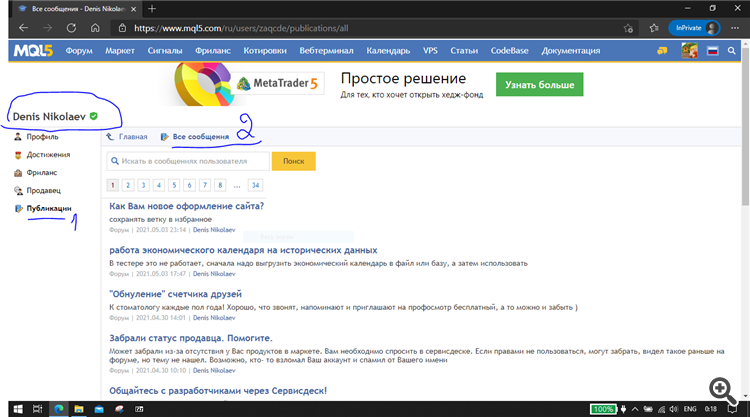
Task: Open the Документация menu item
Action: click(x=571, y=51)
